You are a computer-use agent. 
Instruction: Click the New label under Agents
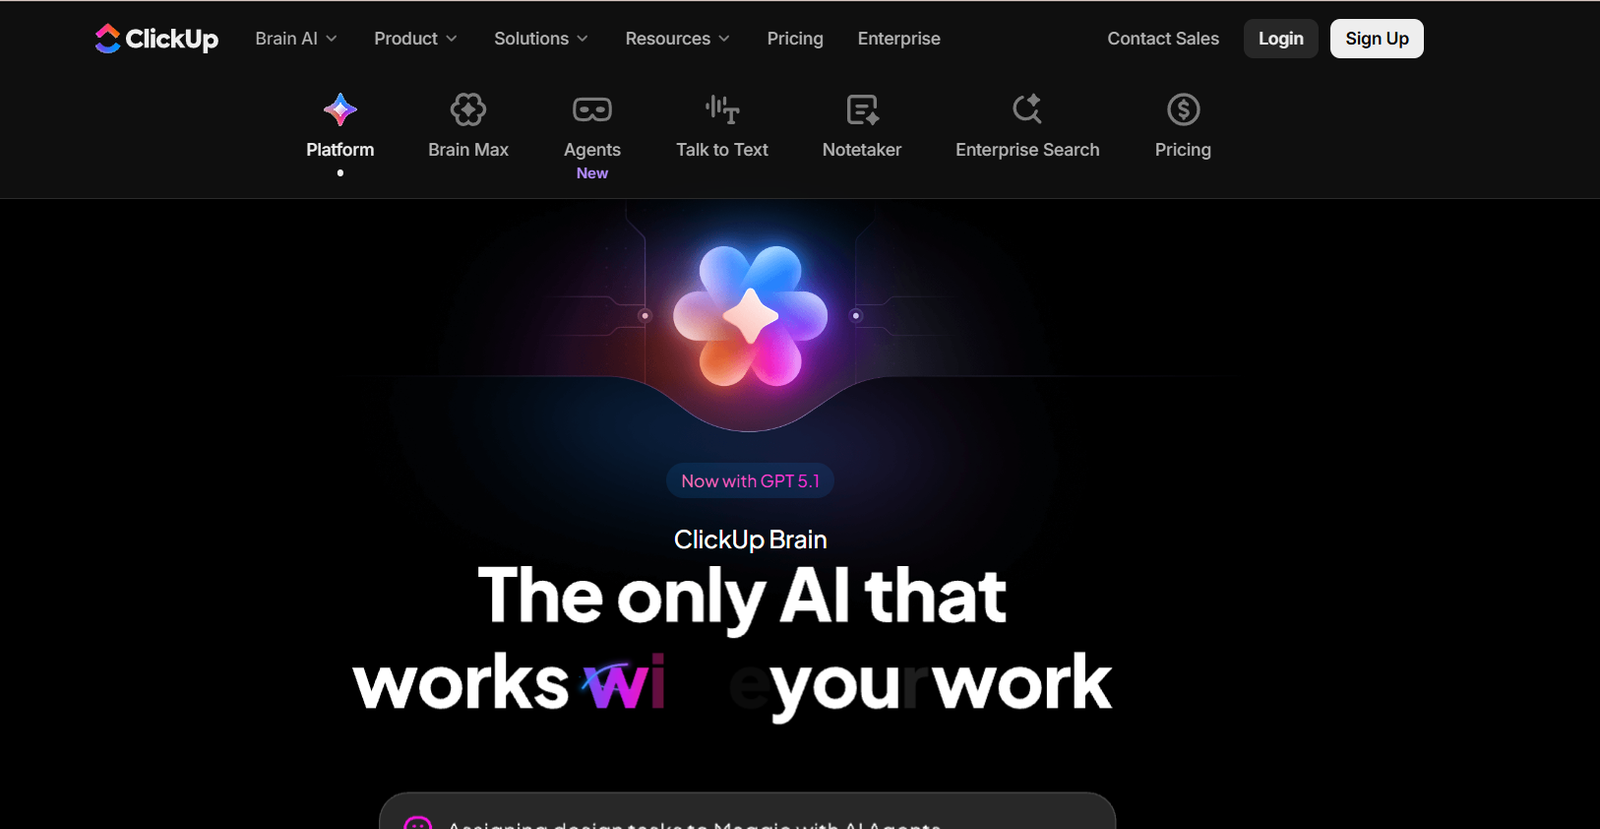point(592,173)
